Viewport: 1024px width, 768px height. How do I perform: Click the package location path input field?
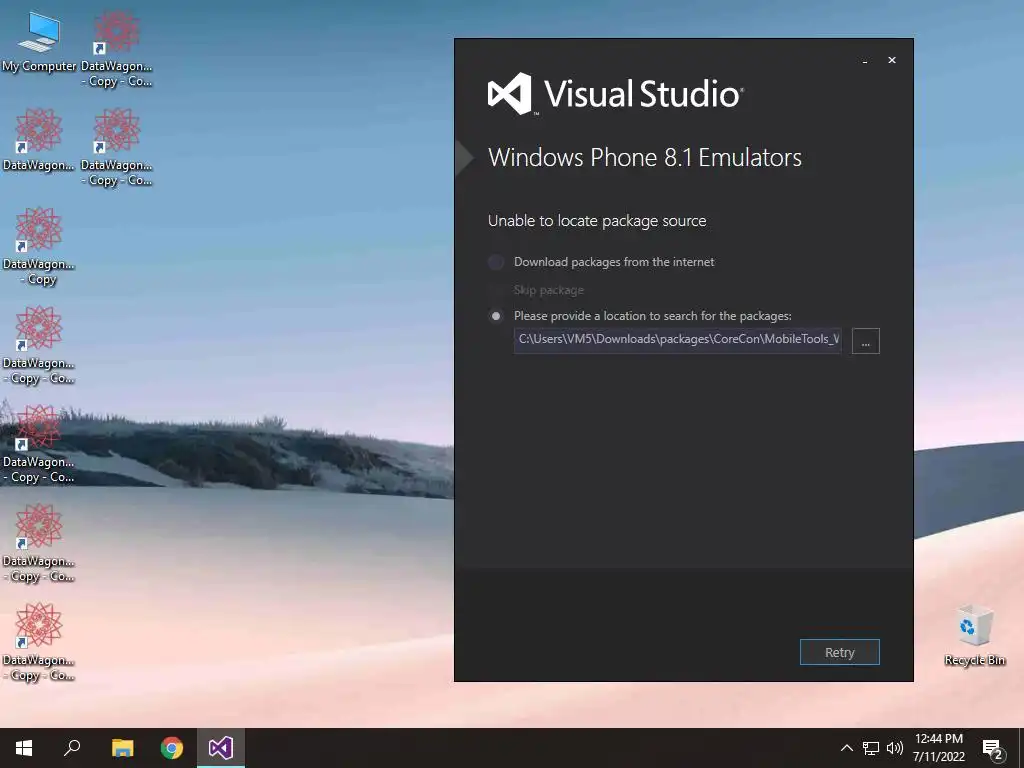tap(677, 340)
